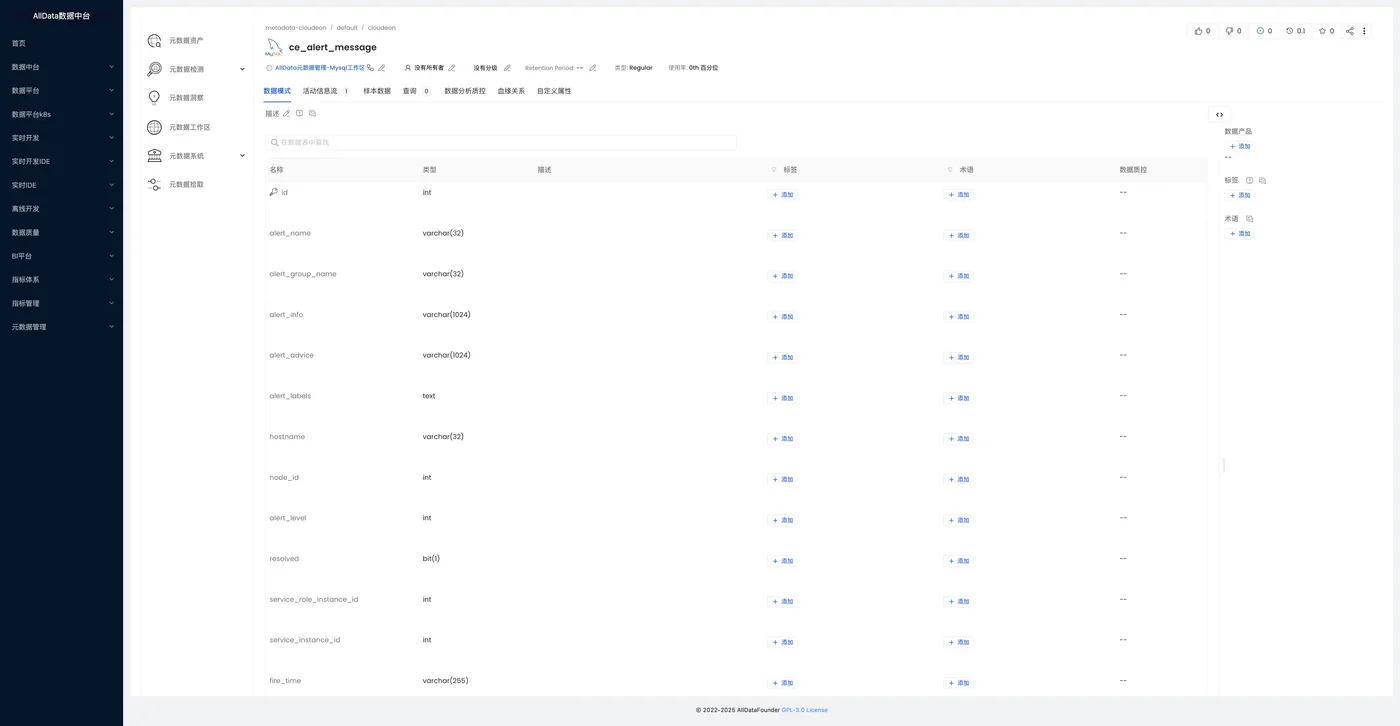Switch to the 样本数据 tab
Viewport: 1400px width, 726px height.
[x=377, y=91]
